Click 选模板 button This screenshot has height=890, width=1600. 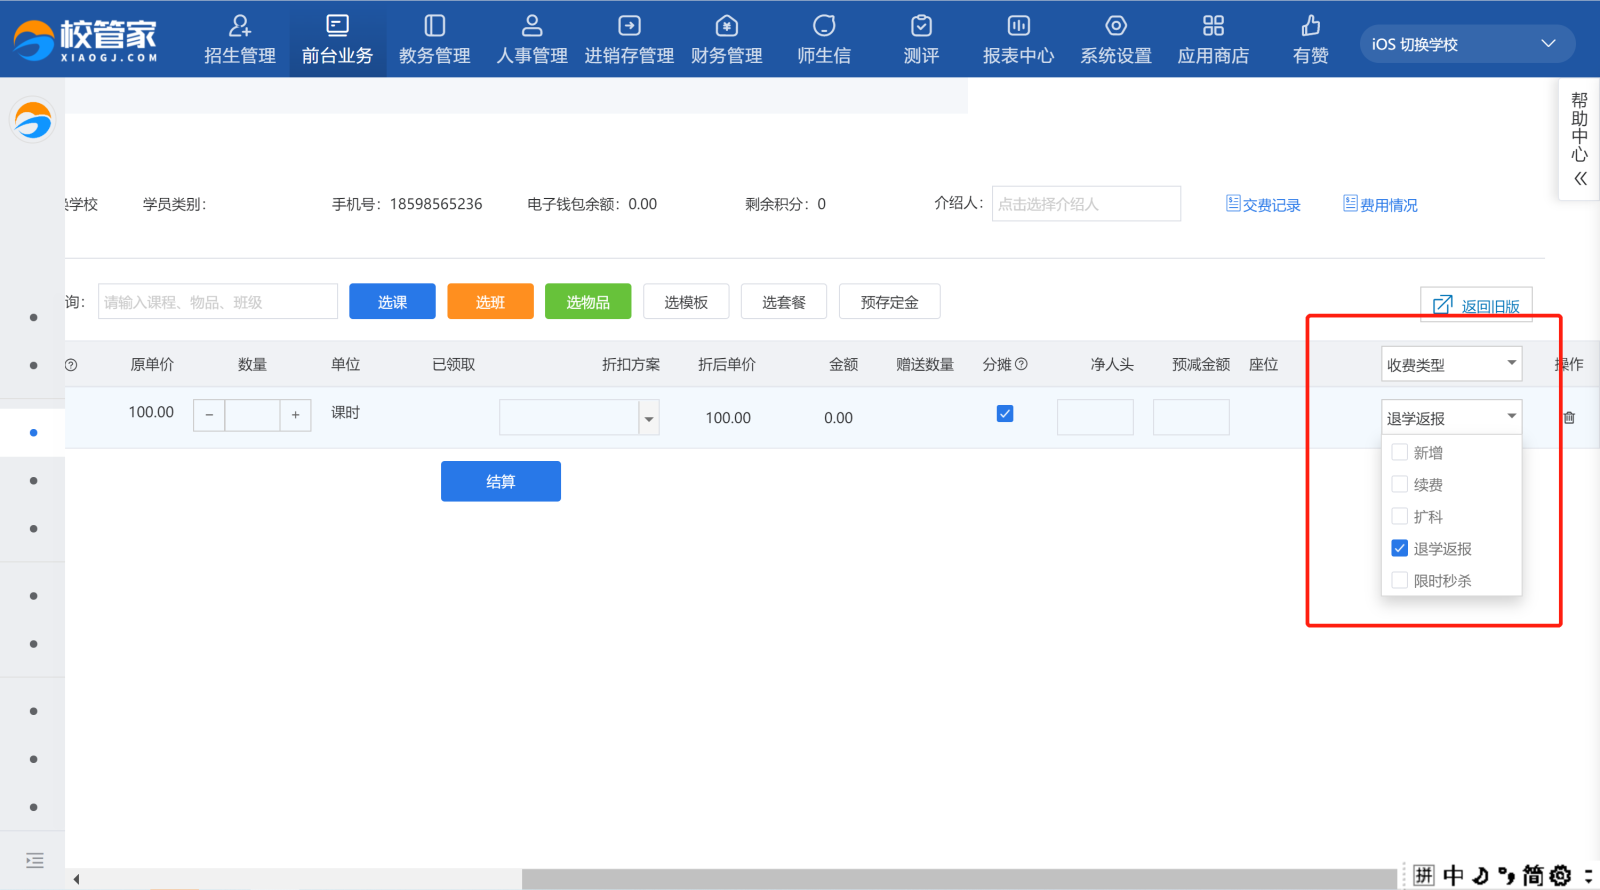[686, 301]
